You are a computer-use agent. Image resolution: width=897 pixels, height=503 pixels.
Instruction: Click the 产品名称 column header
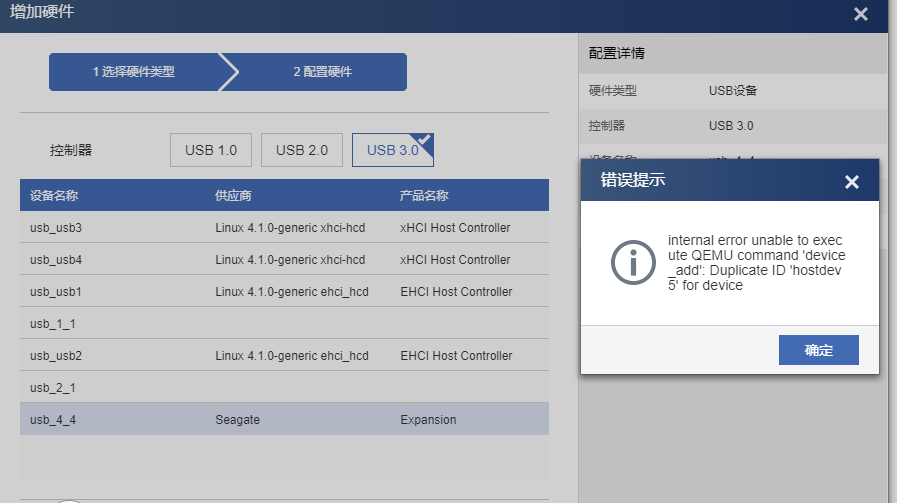point(424,195)
